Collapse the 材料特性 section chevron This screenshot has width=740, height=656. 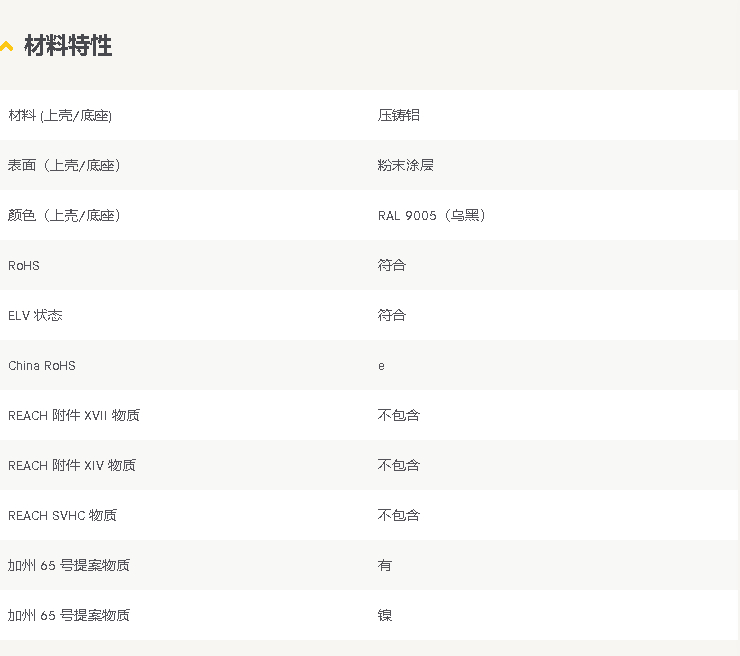pos(6,47)
